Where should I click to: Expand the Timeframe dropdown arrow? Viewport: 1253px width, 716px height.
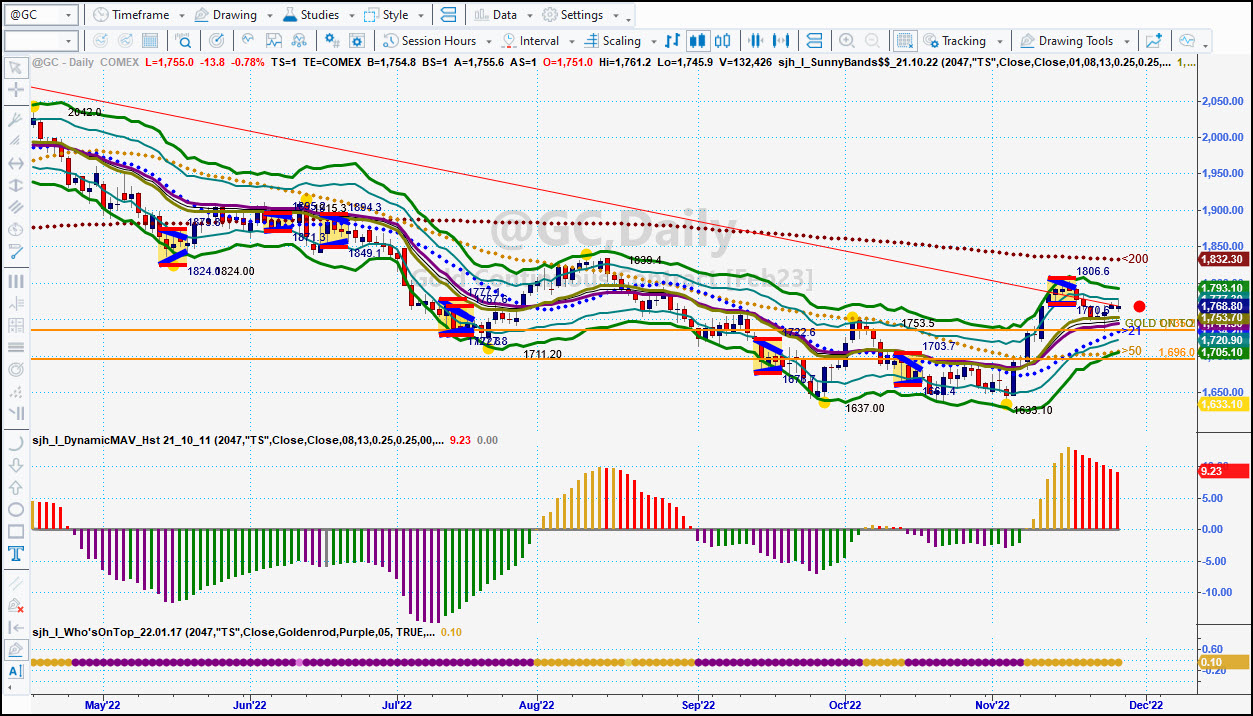click(x=180, y=16)
